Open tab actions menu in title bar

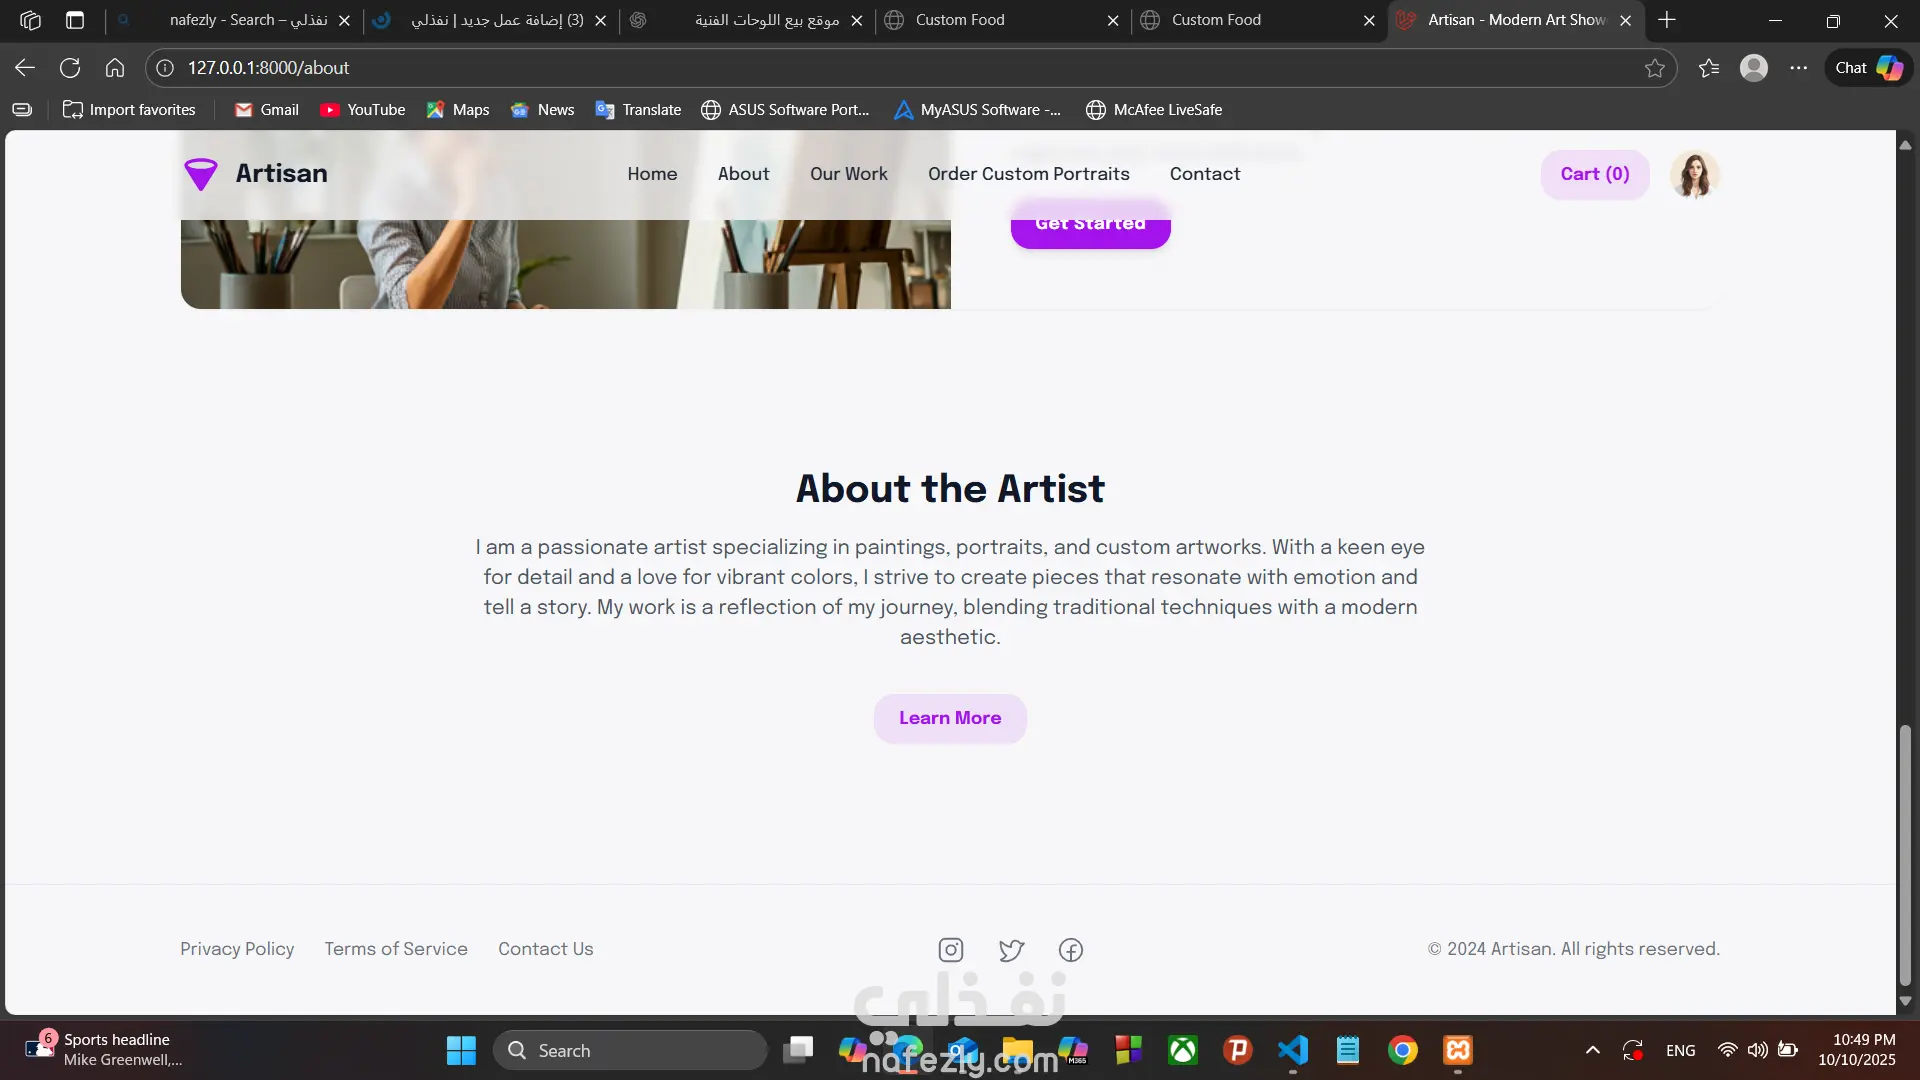point(75,20)
